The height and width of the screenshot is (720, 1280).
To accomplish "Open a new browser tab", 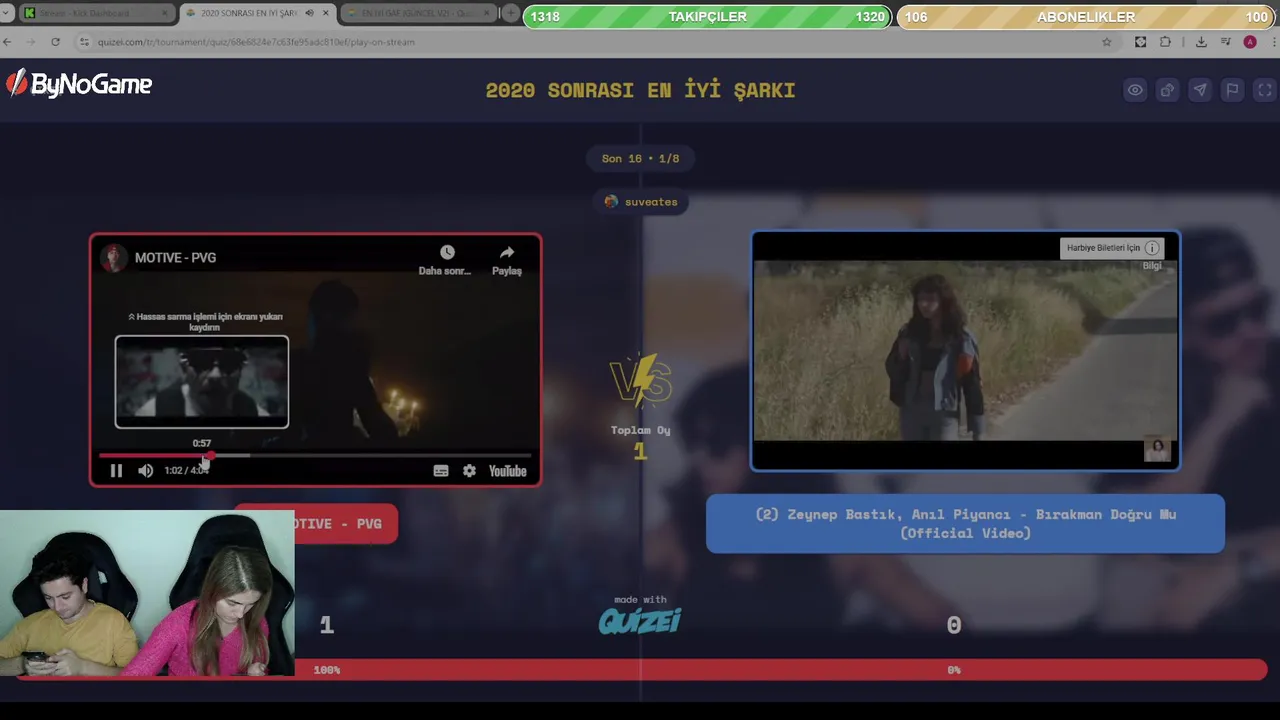I will [511, 13].
